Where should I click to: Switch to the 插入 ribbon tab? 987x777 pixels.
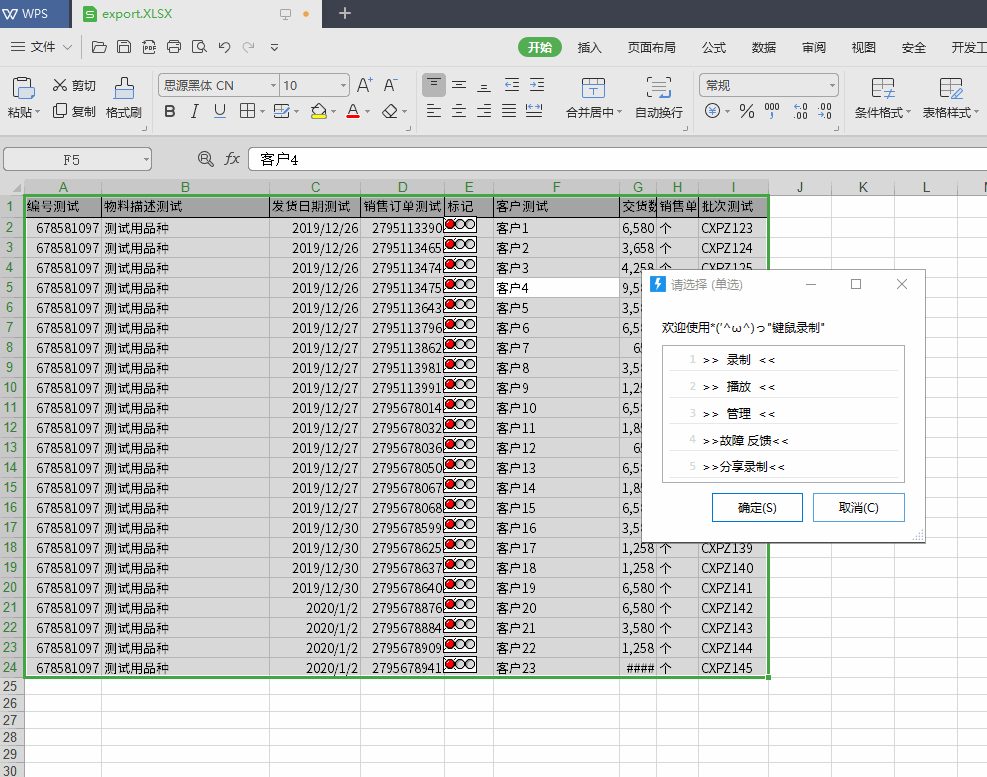pos(589,47)
